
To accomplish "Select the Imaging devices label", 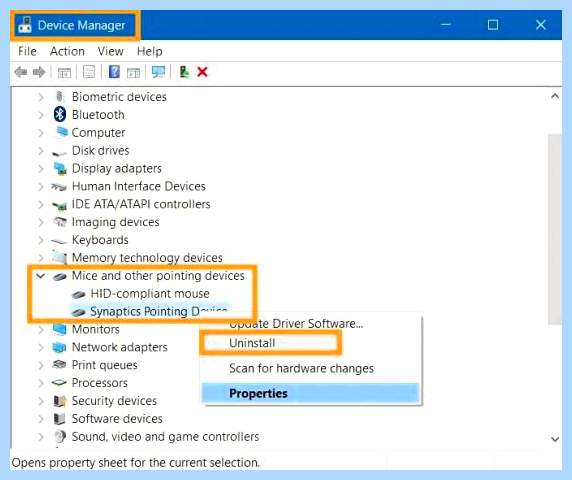I will tap(115, 222).
